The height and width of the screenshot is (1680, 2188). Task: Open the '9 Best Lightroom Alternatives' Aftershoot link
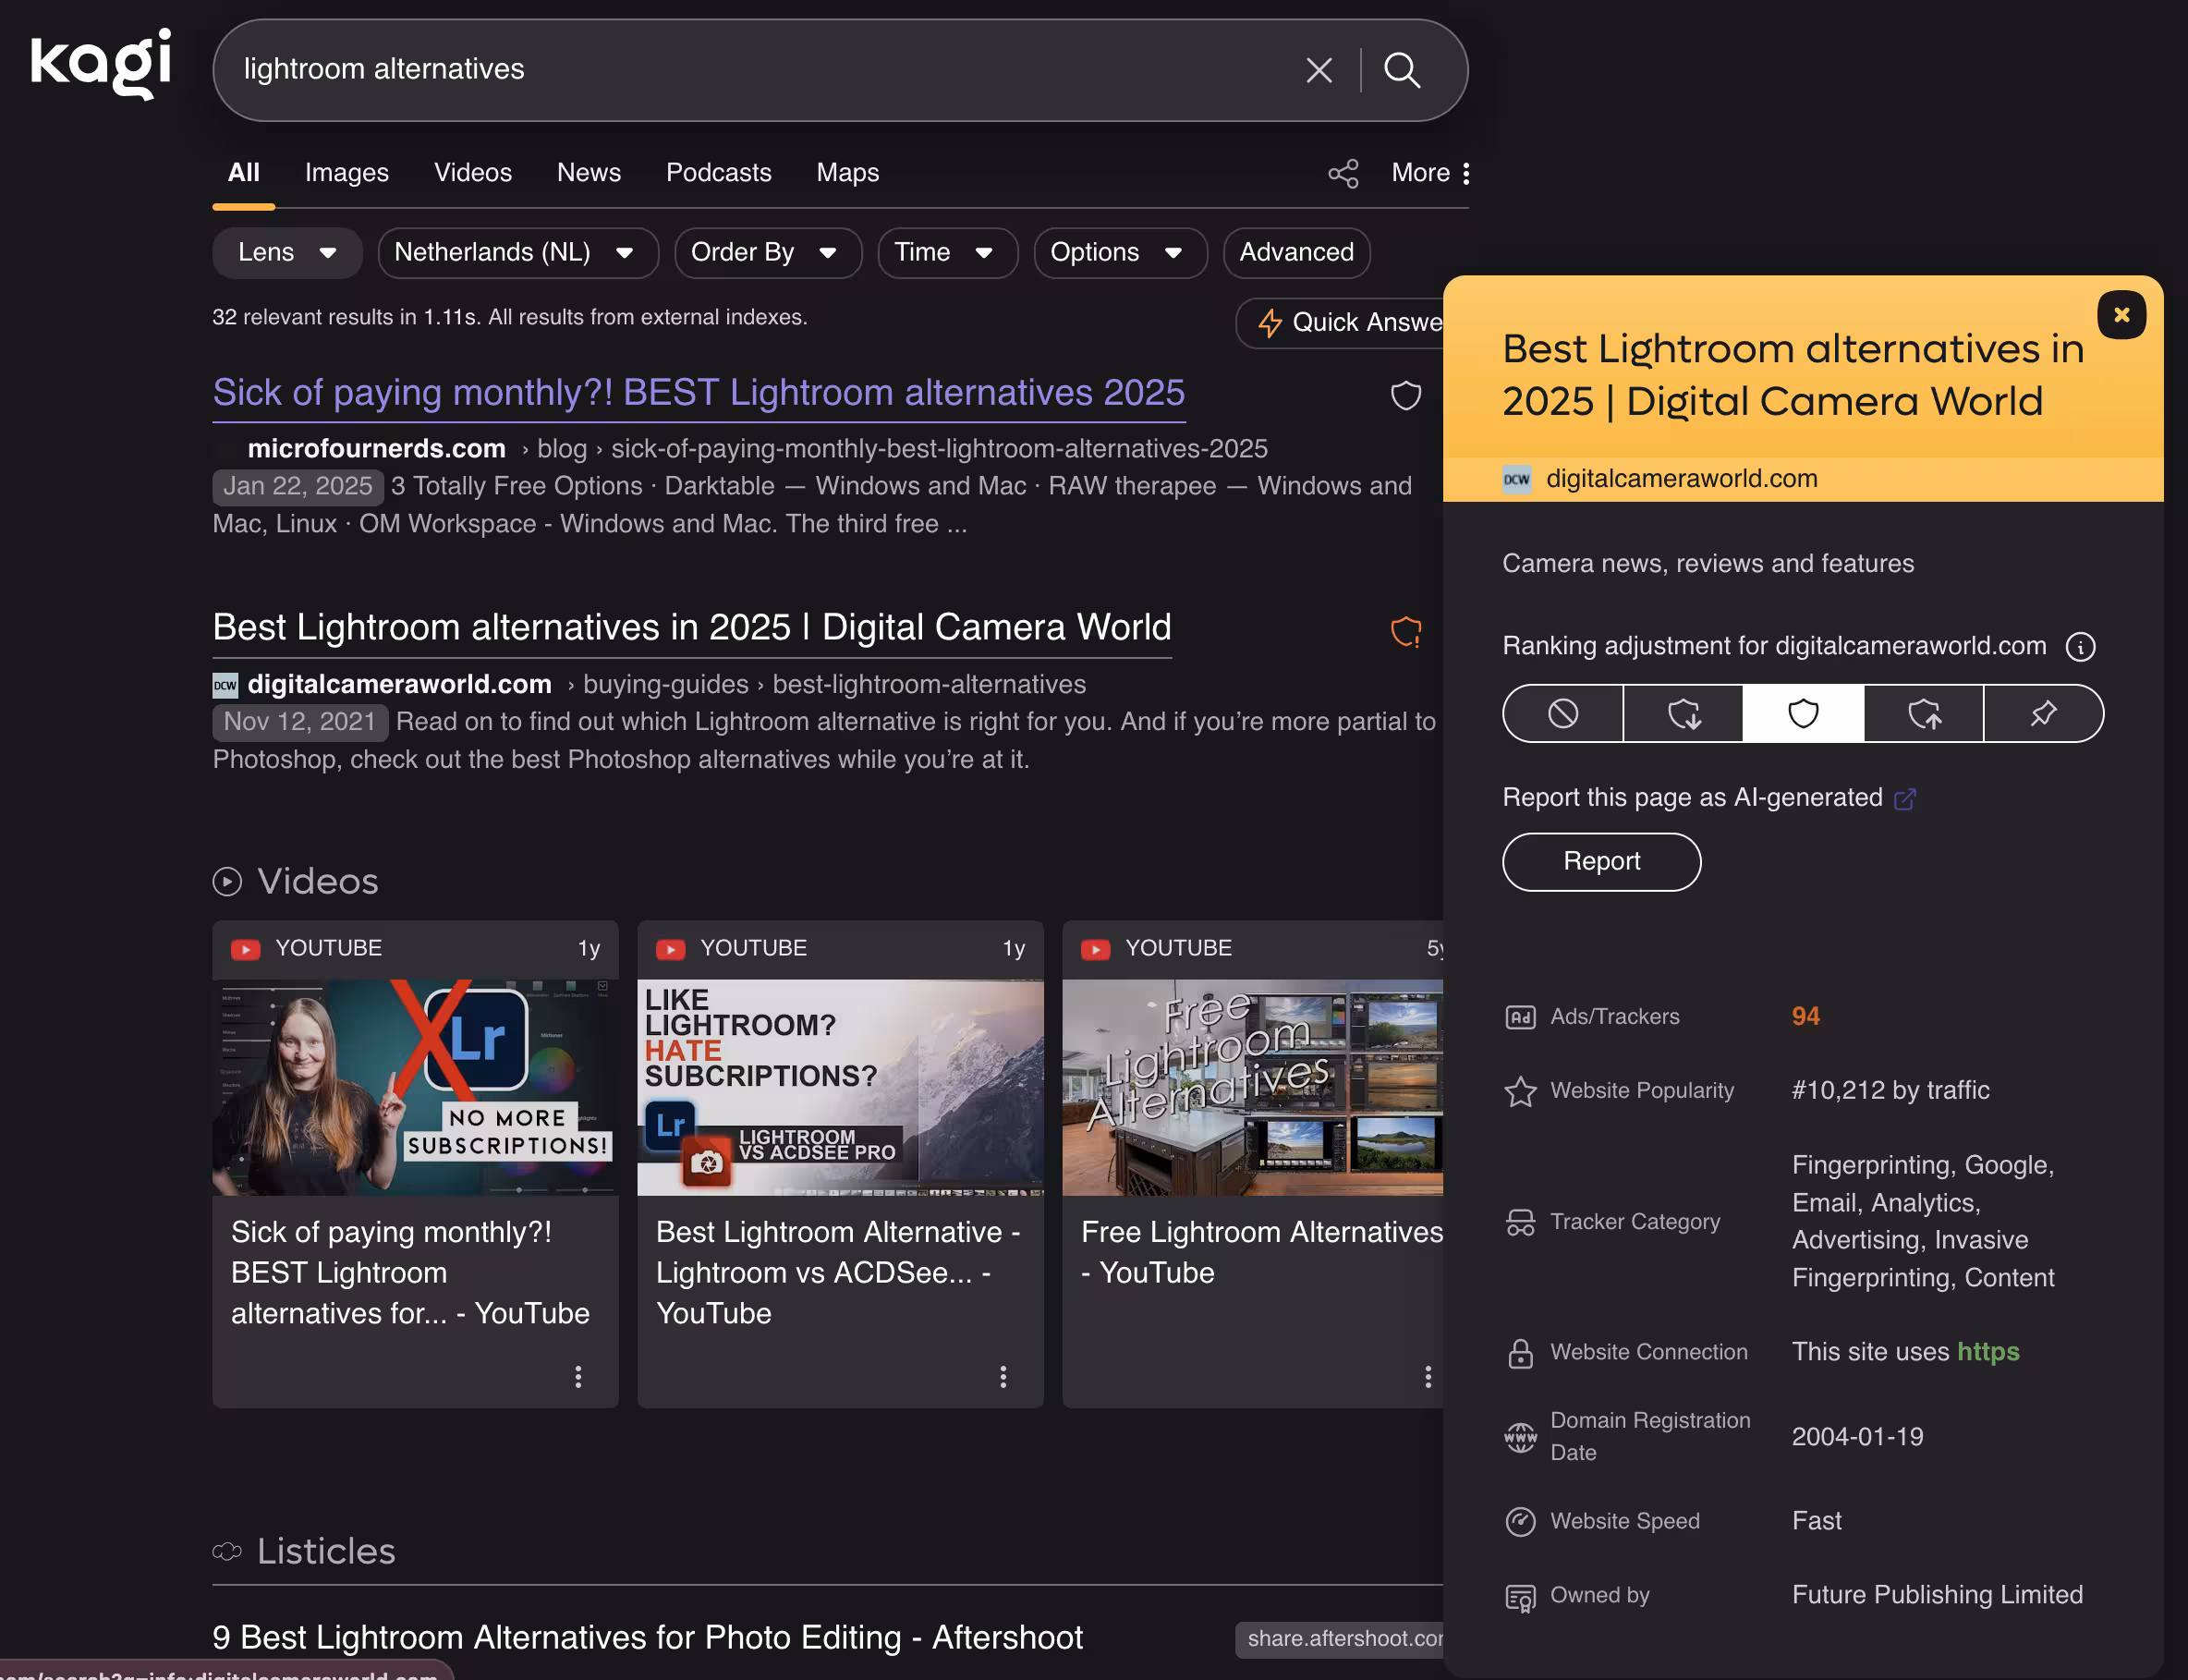[647, 1638]
